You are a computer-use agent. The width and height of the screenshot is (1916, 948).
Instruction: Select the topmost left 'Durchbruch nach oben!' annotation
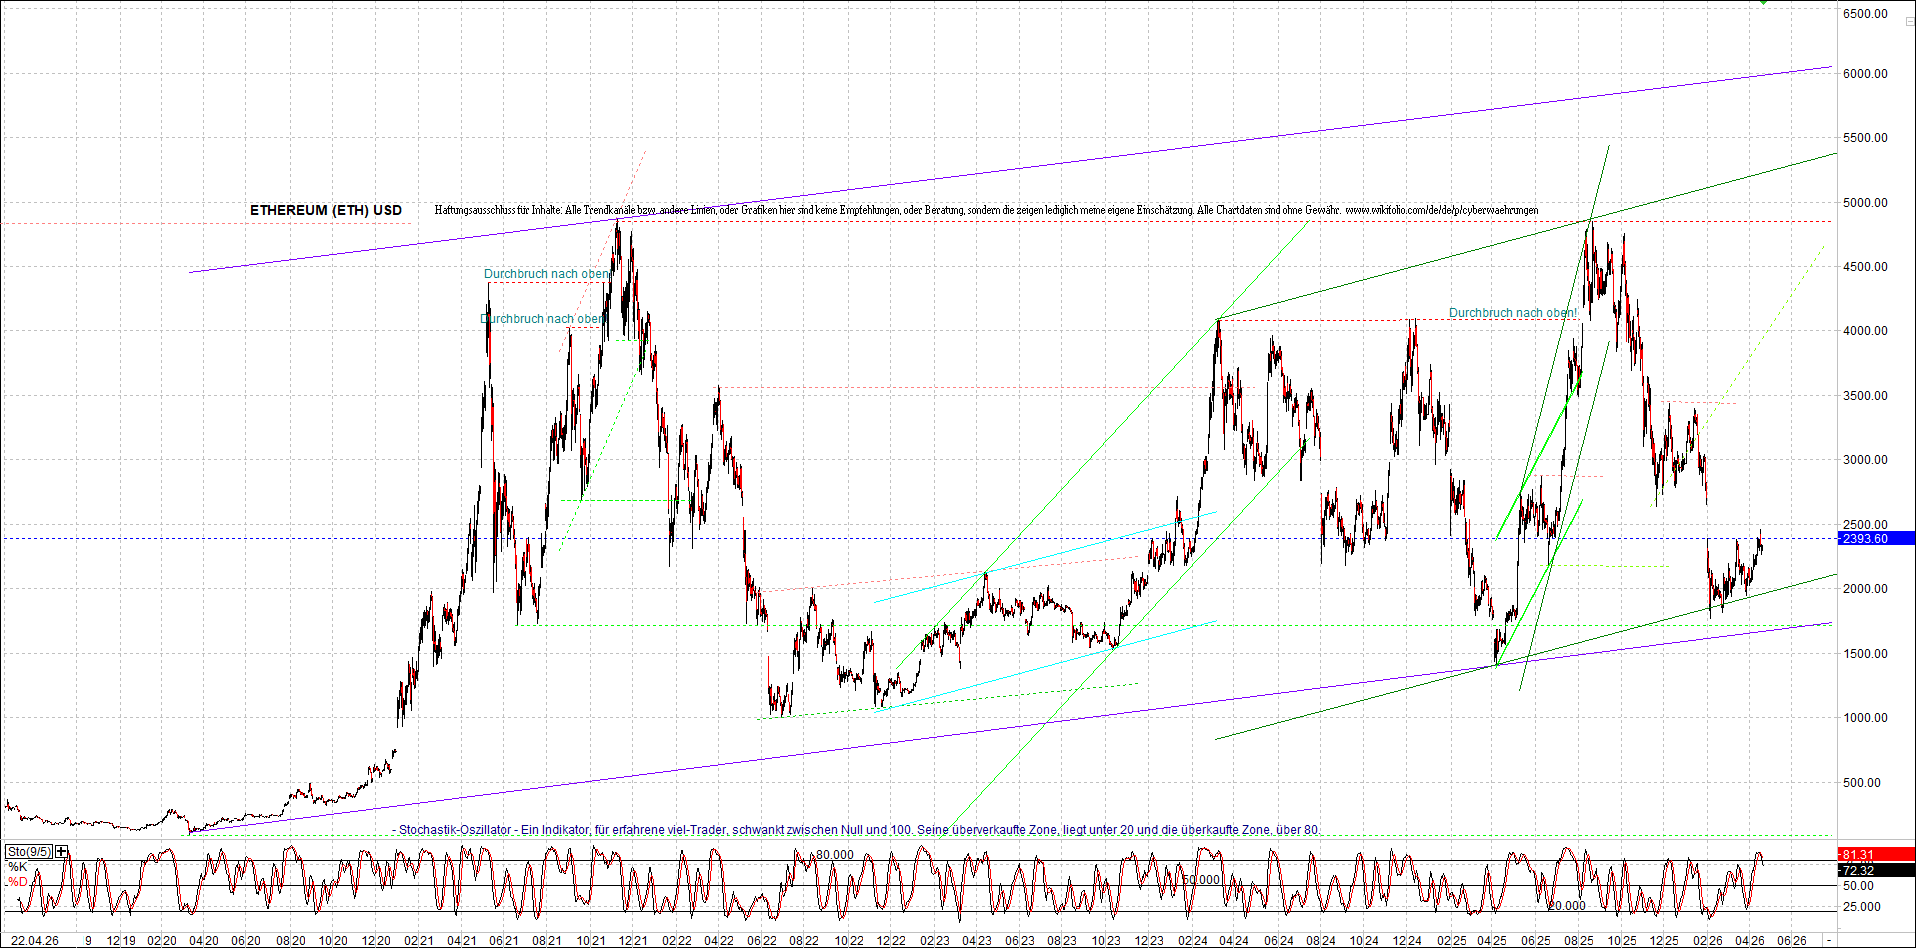(547, 274)
